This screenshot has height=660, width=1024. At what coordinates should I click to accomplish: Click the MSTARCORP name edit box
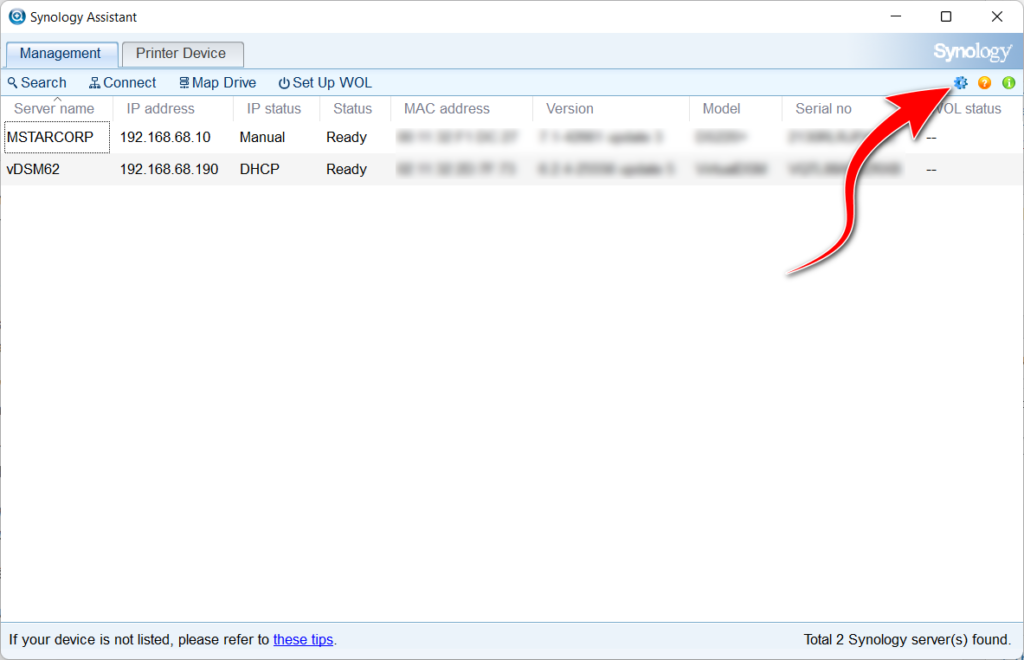point(56,137)
